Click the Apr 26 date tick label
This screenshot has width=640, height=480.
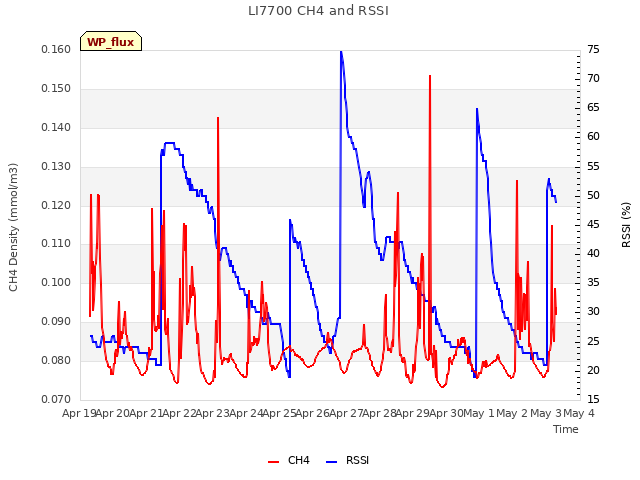313,413
